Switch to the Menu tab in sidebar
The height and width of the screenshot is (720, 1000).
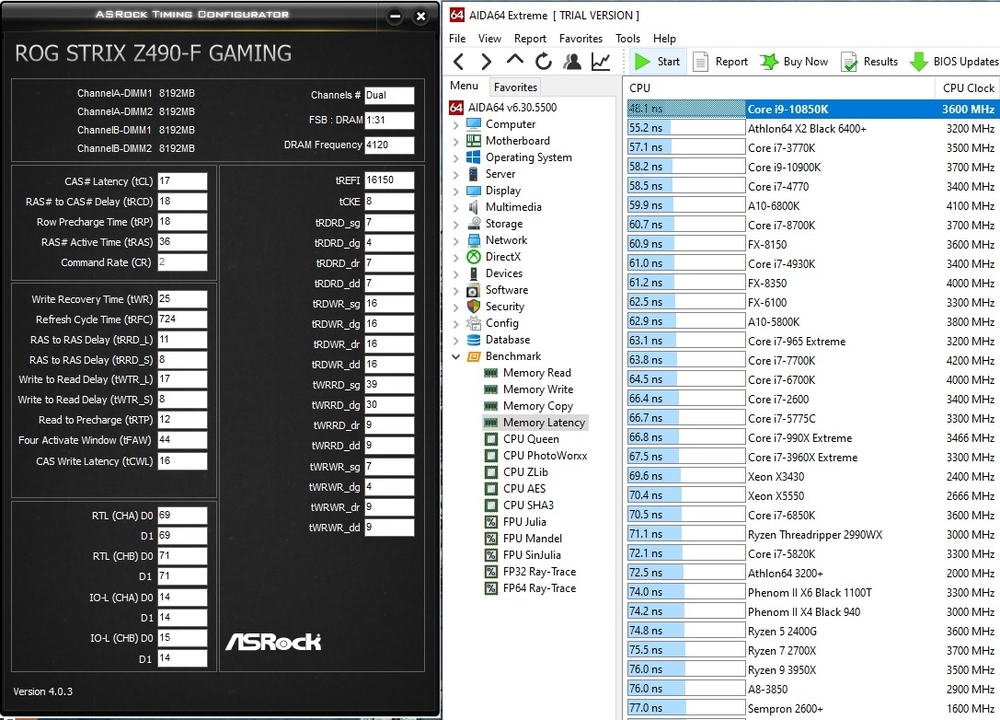(x=464, y=85)
